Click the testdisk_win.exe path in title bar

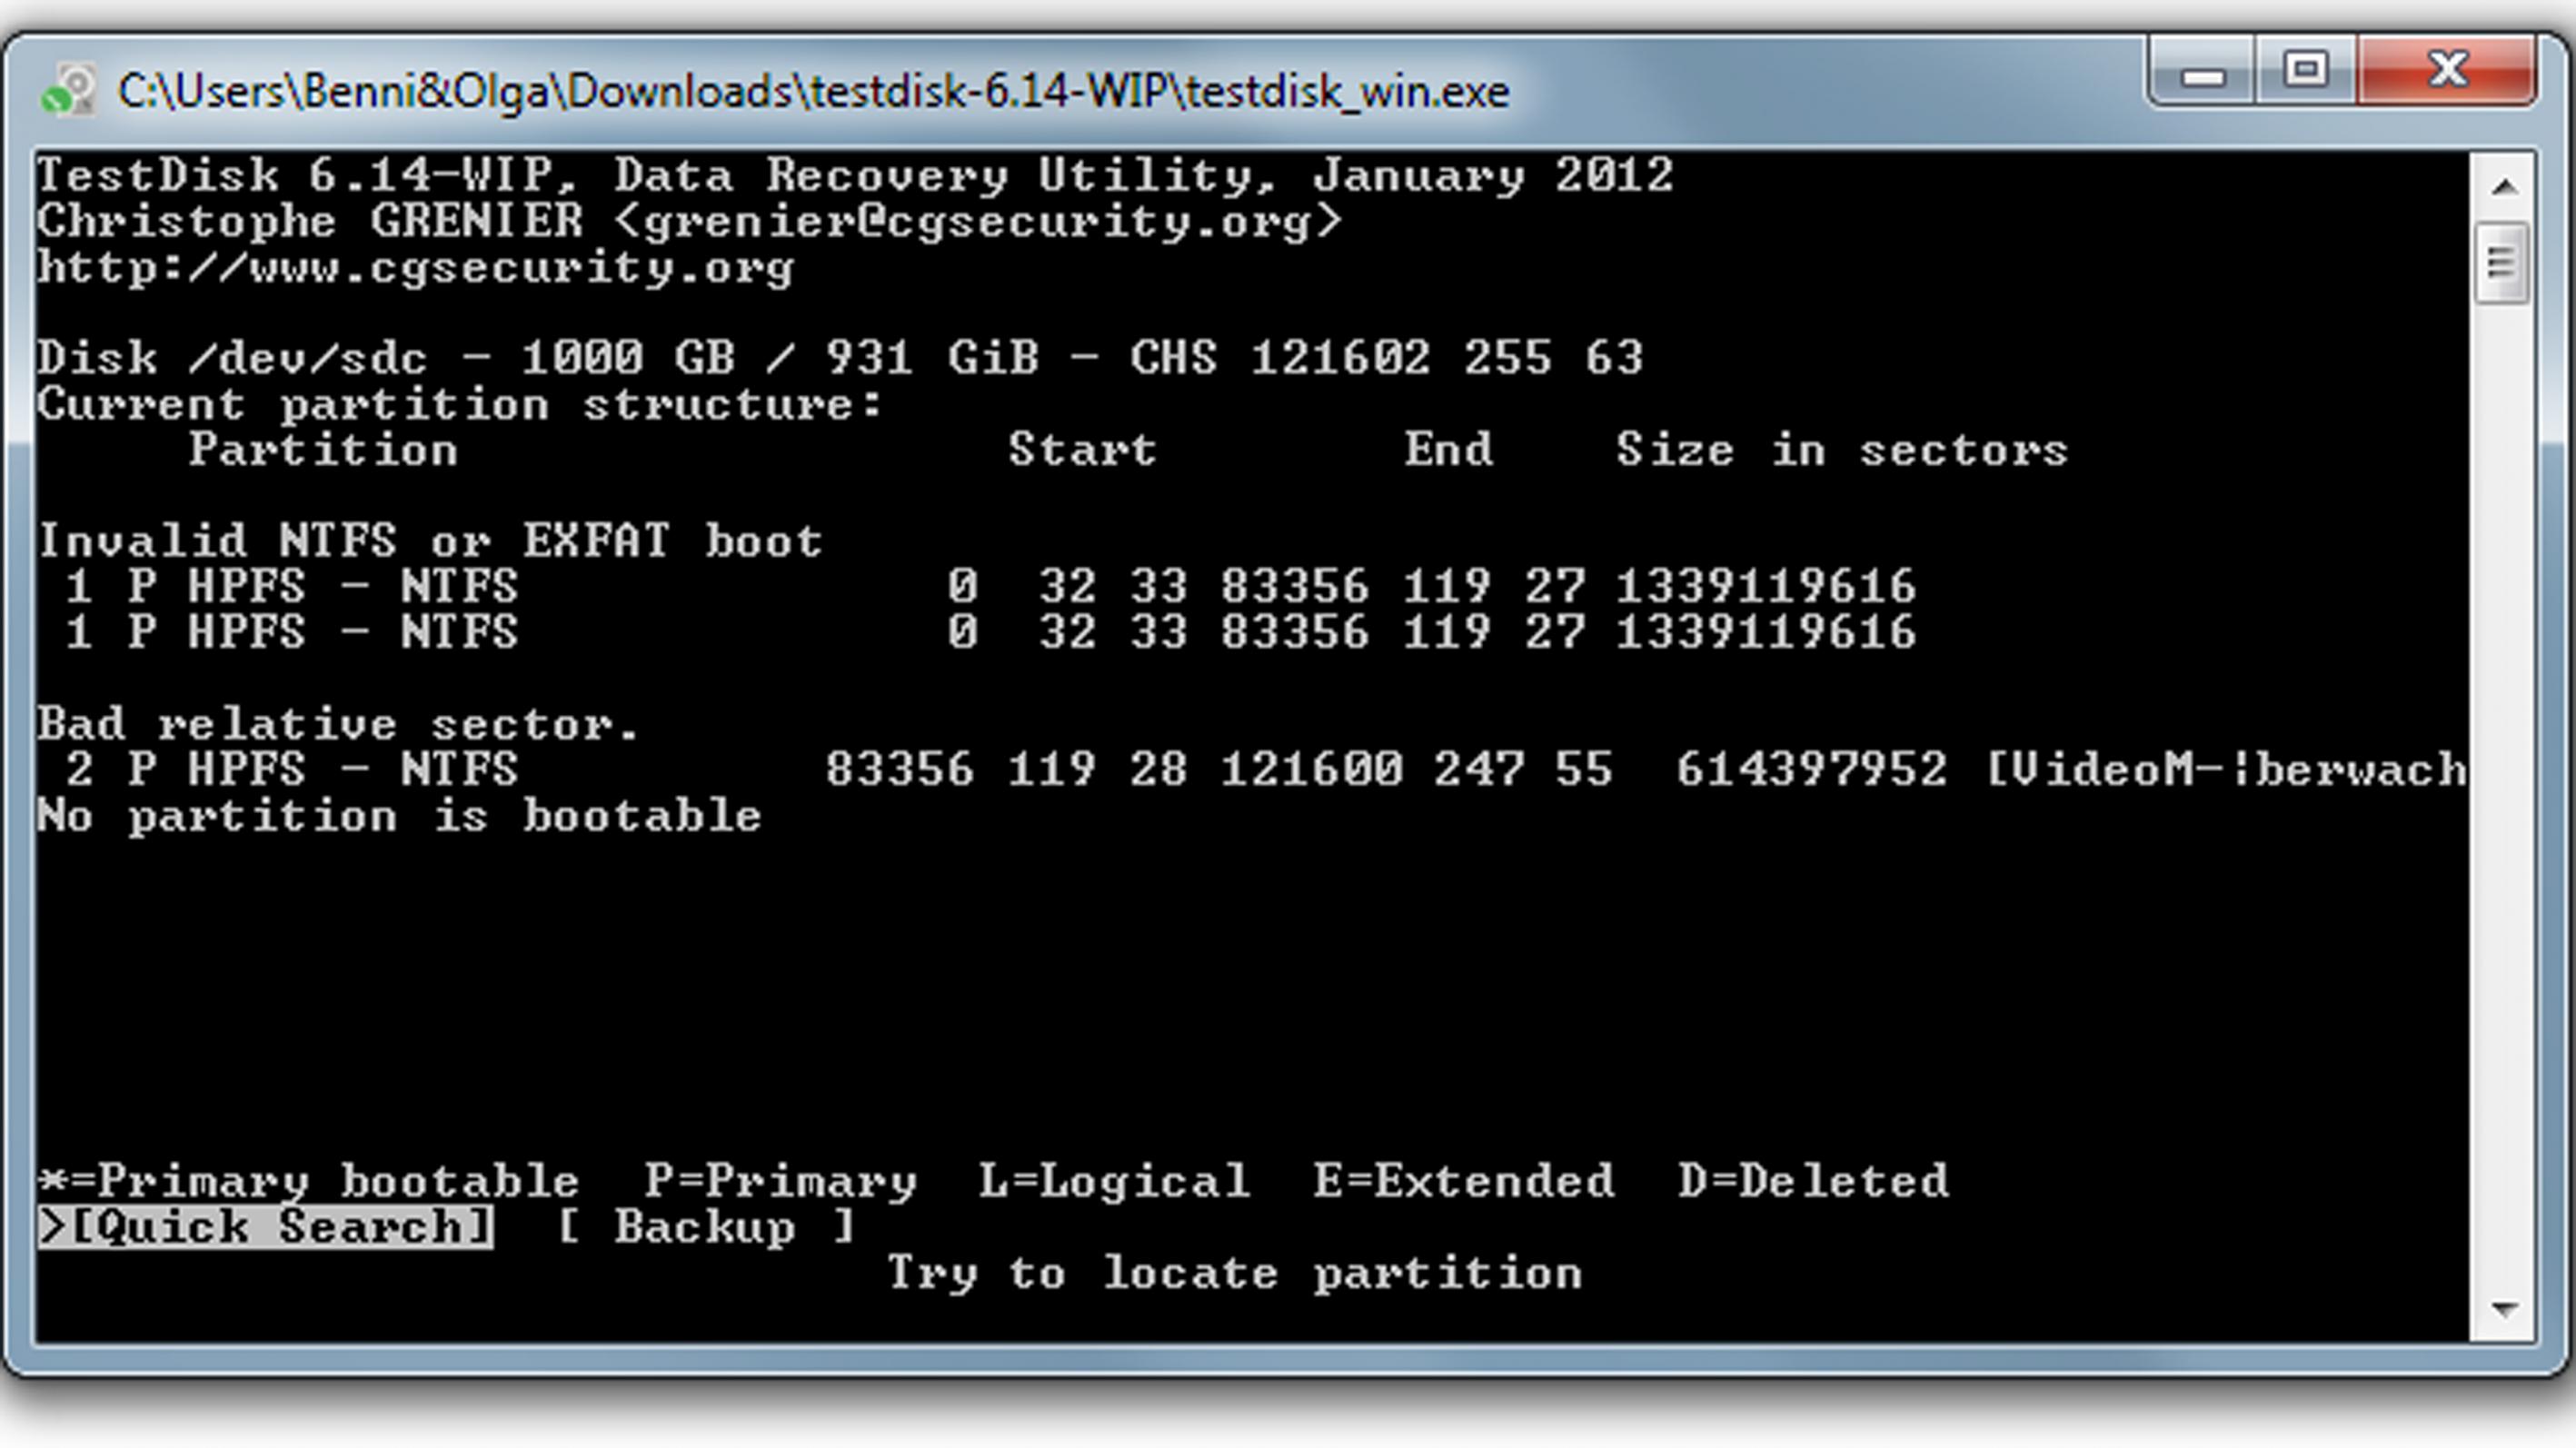[812, 92]
